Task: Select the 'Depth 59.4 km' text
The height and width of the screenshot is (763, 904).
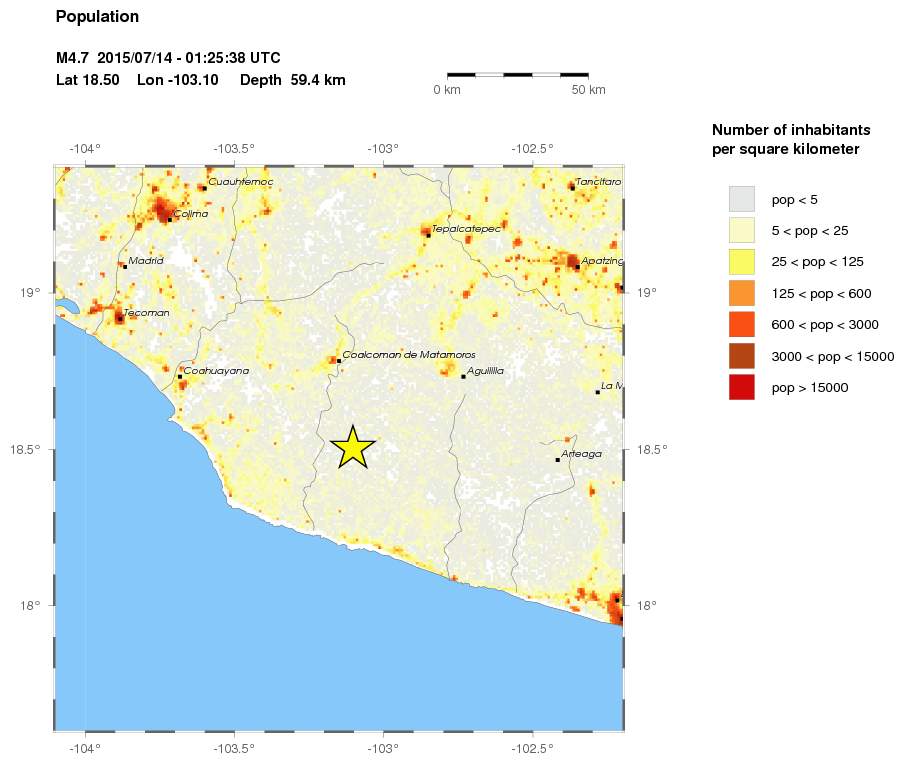Action: coord(293,80)
